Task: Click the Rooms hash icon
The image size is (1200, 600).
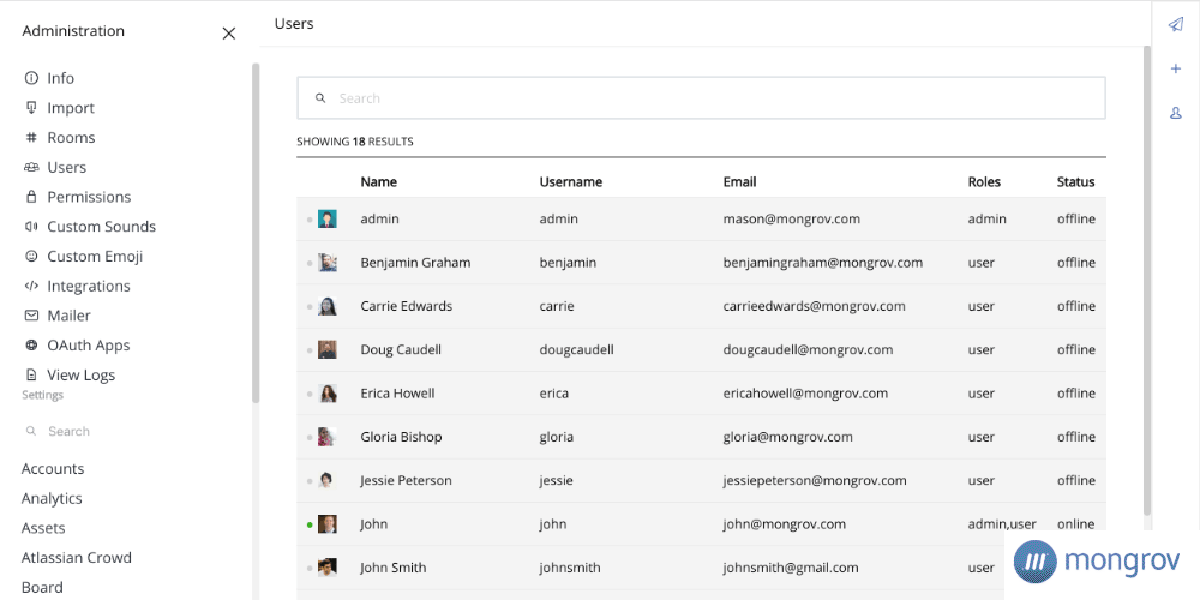Action: click(31, 138)
